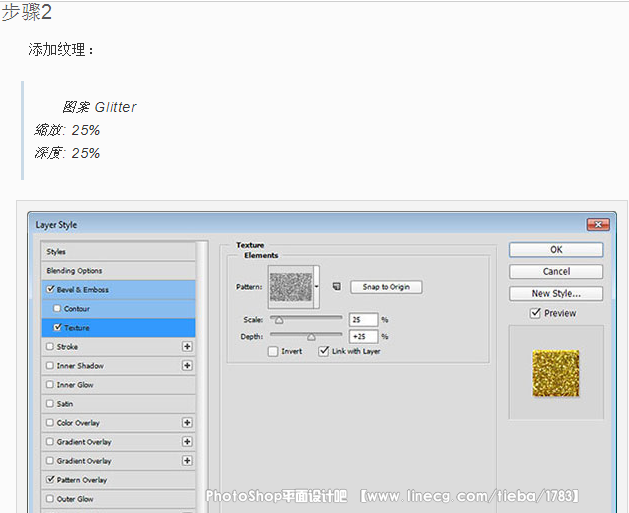
Task: Toggle the Bevel & Emboss checkbox
Action: coord(50,289)
